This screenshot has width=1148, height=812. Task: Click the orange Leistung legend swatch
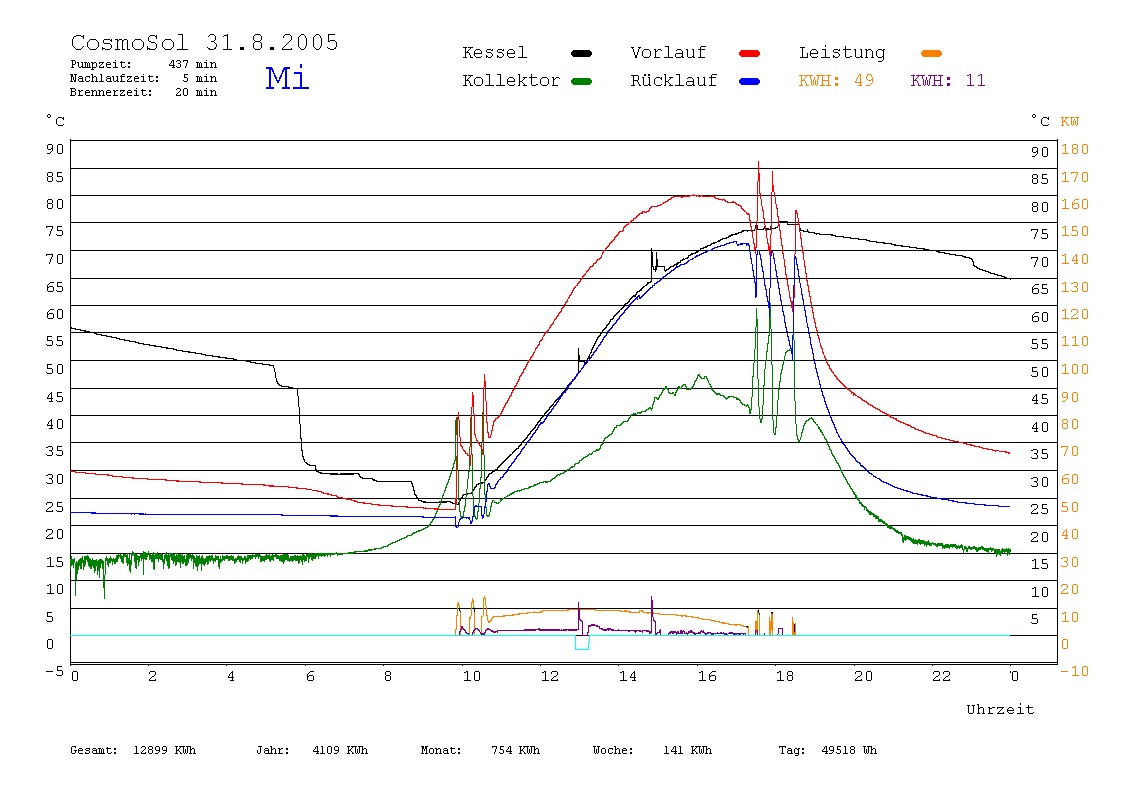[931, 53]
